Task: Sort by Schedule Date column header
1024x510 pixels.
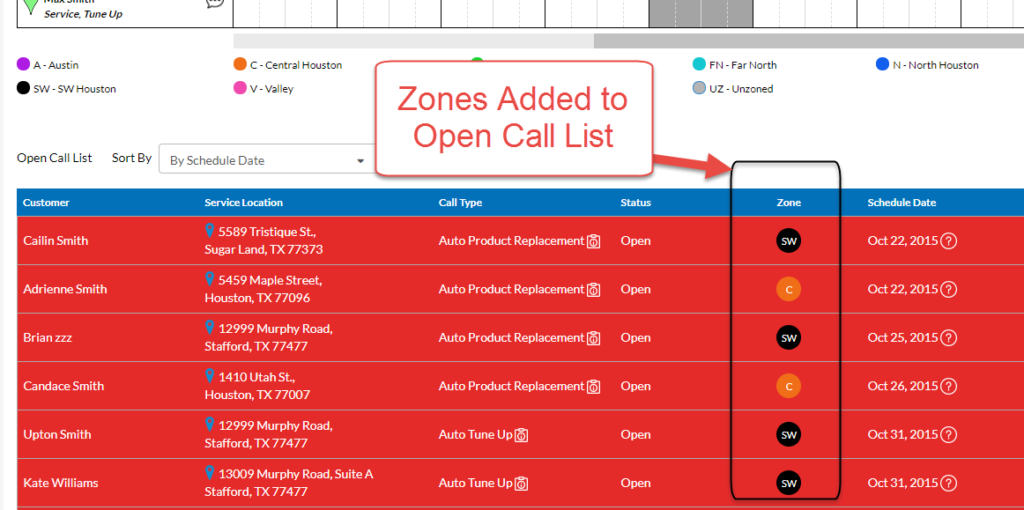Action: click(901, 202)
